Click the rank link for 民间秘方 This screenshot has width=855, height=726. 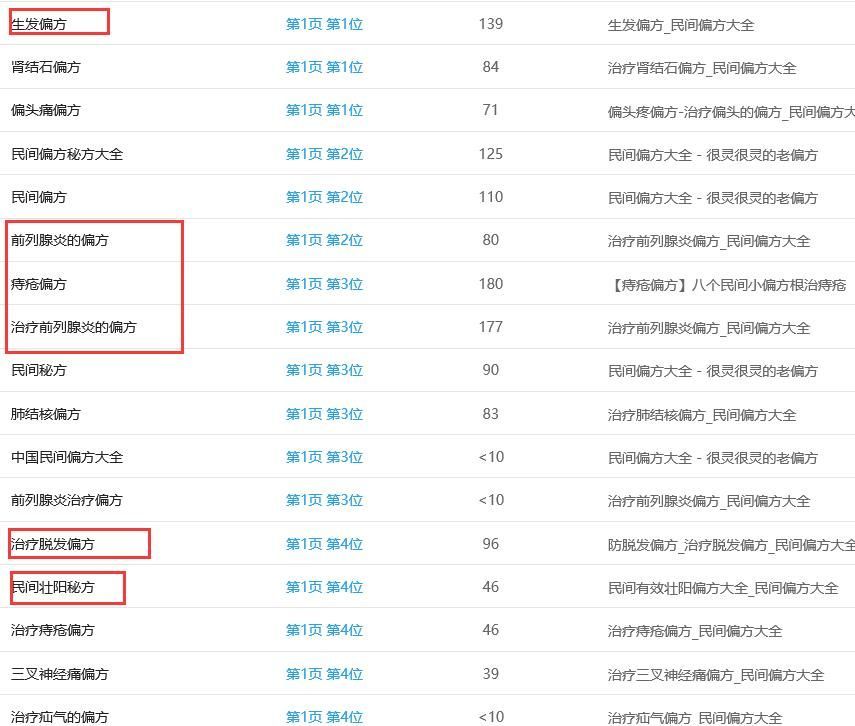pos(324,370)
